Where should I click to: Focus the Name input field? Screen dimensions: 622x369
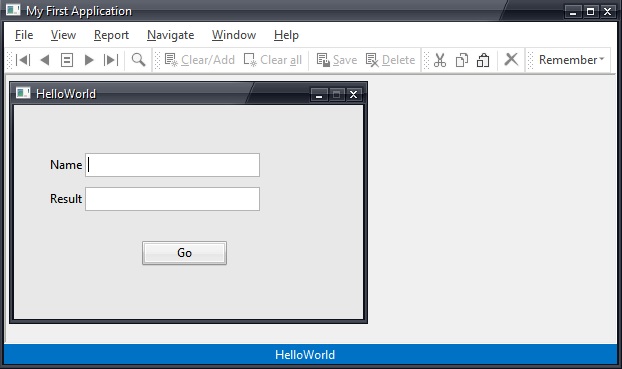point(173,165)
